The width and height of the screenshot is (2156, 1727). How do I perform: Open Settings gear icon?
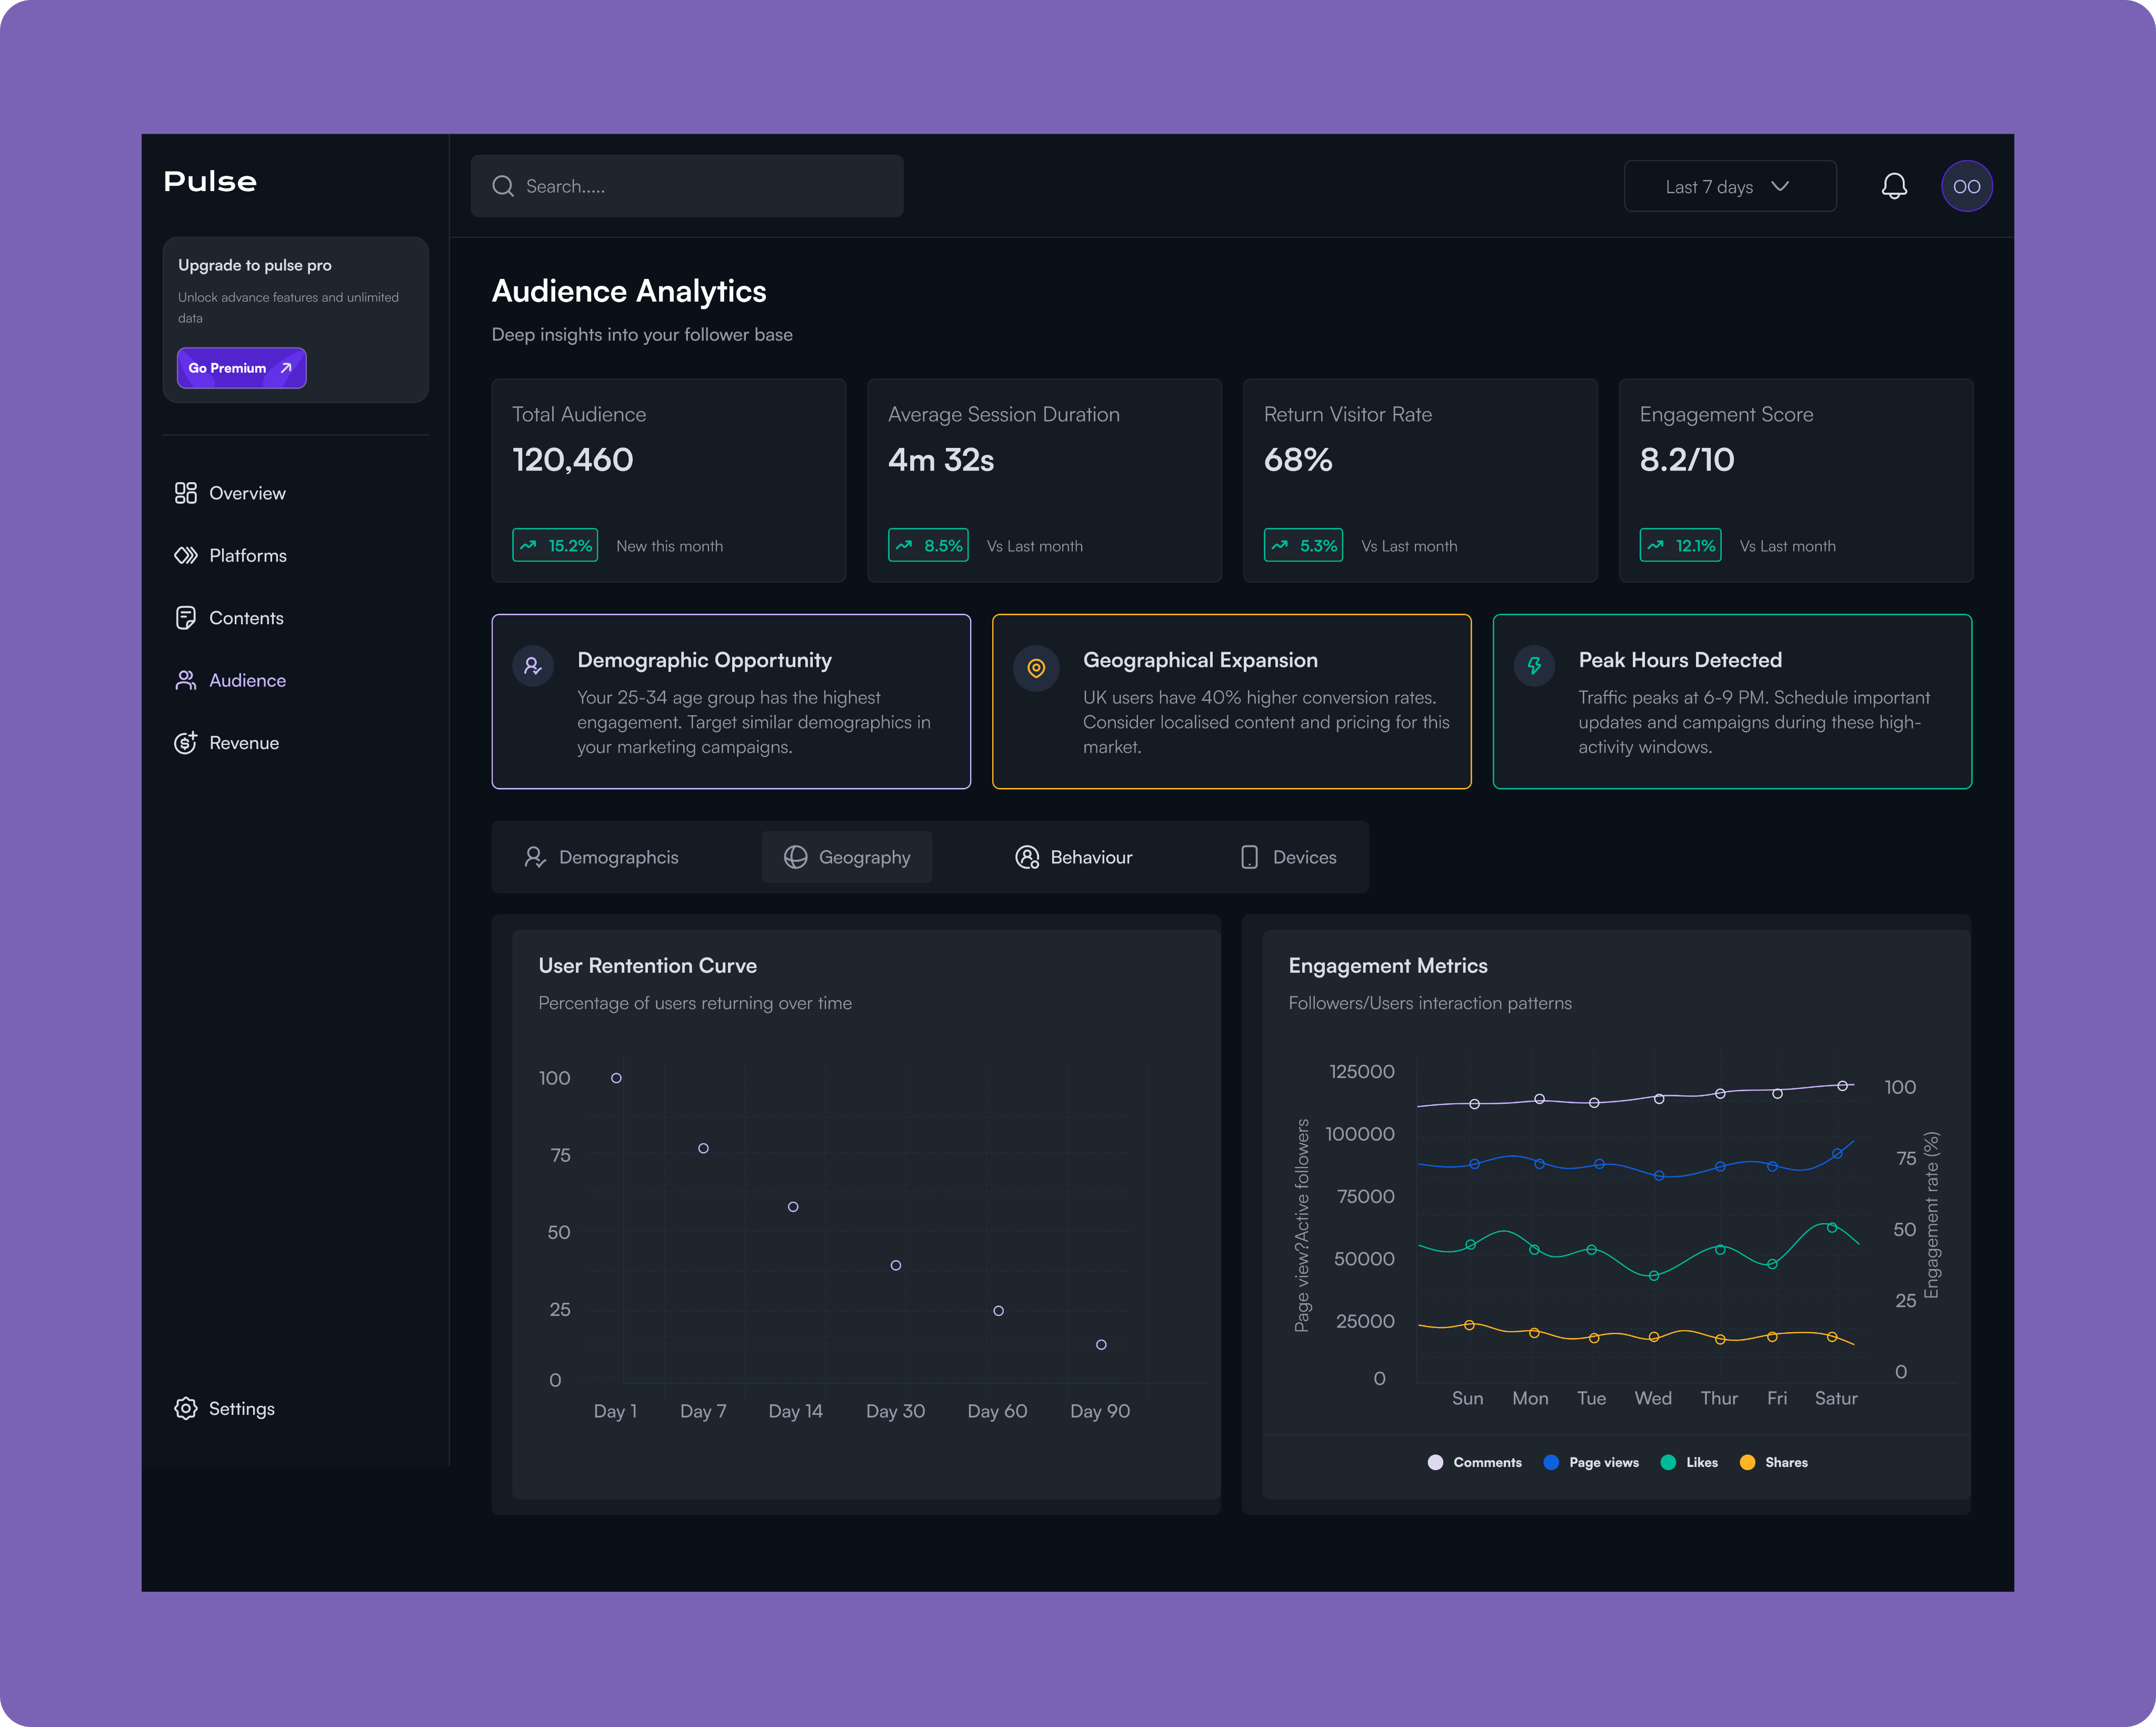(x=186, y=1408)
